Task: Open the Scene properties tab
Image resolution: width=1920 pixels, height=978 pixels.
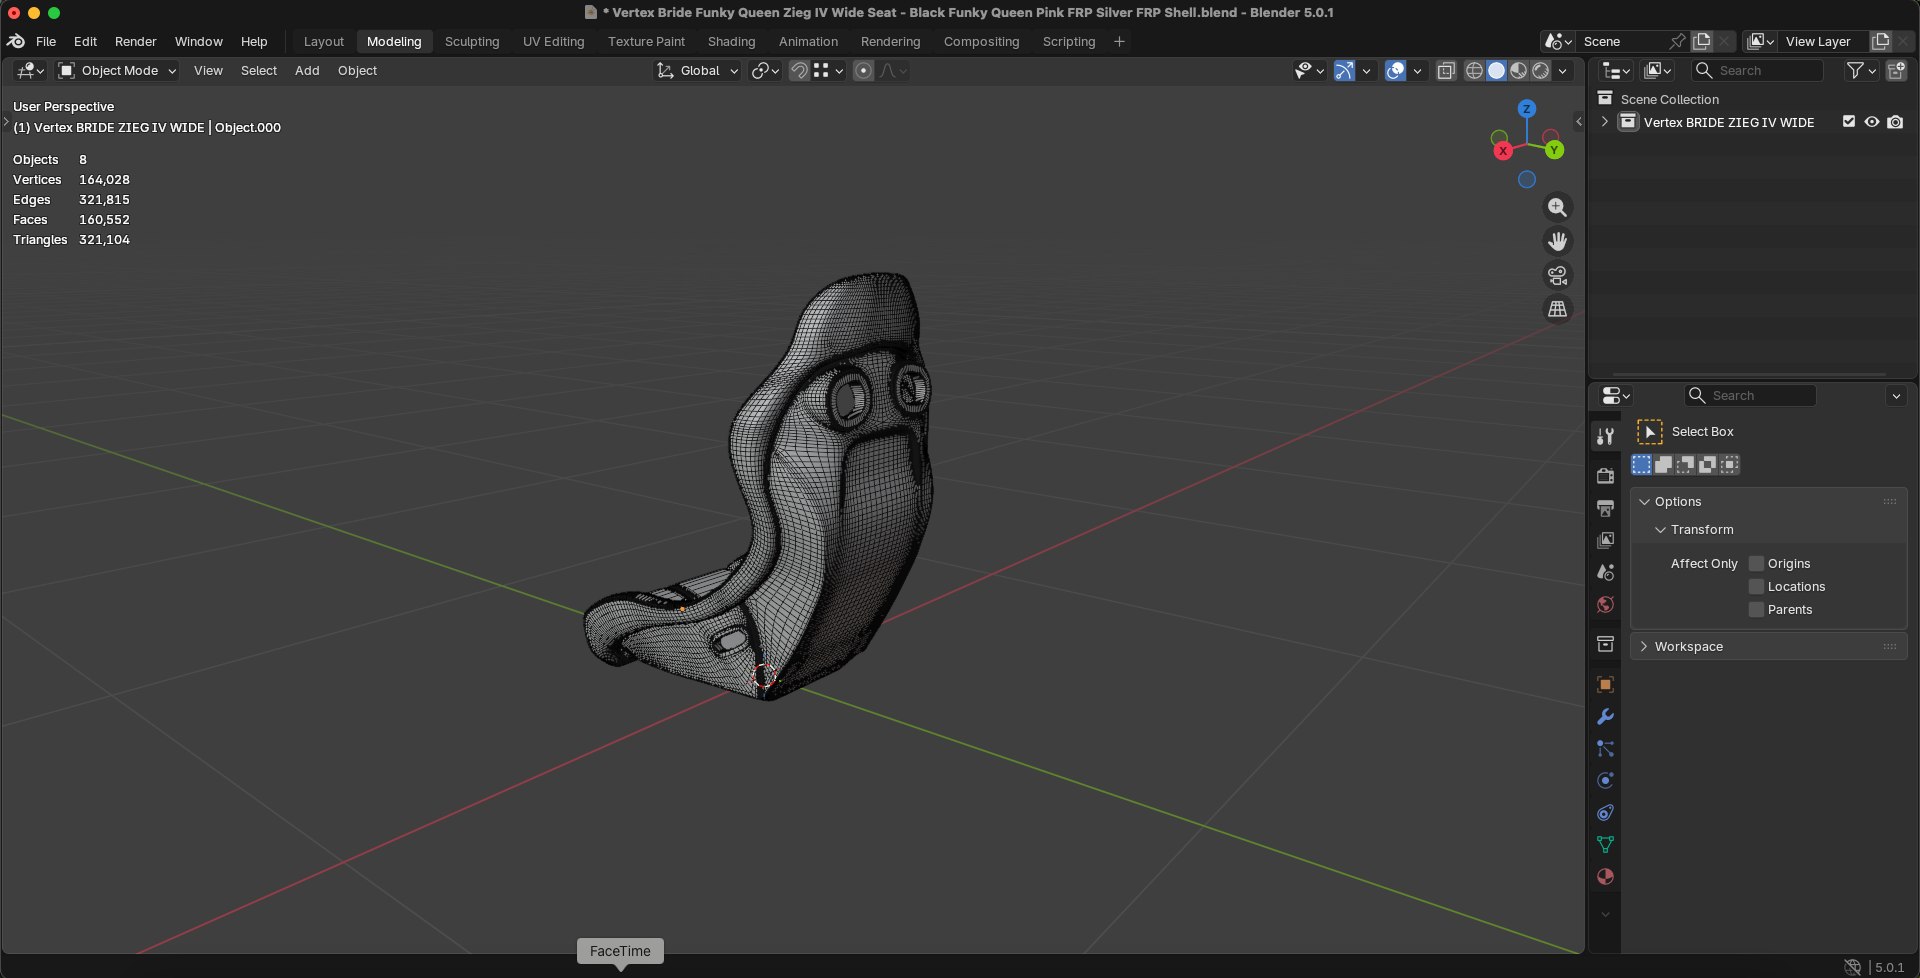Action: pos(1605,572)
